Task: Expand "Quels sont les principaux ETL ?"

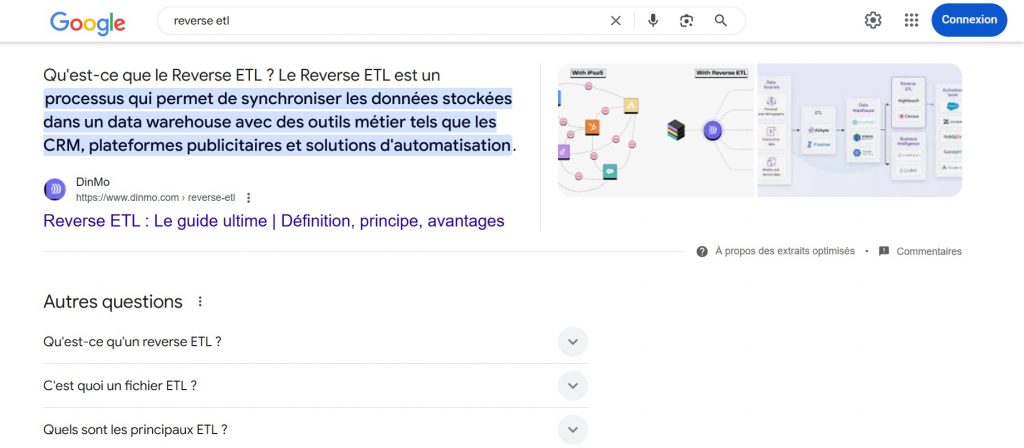Action: pyautogui.click(x=572, y=430)
